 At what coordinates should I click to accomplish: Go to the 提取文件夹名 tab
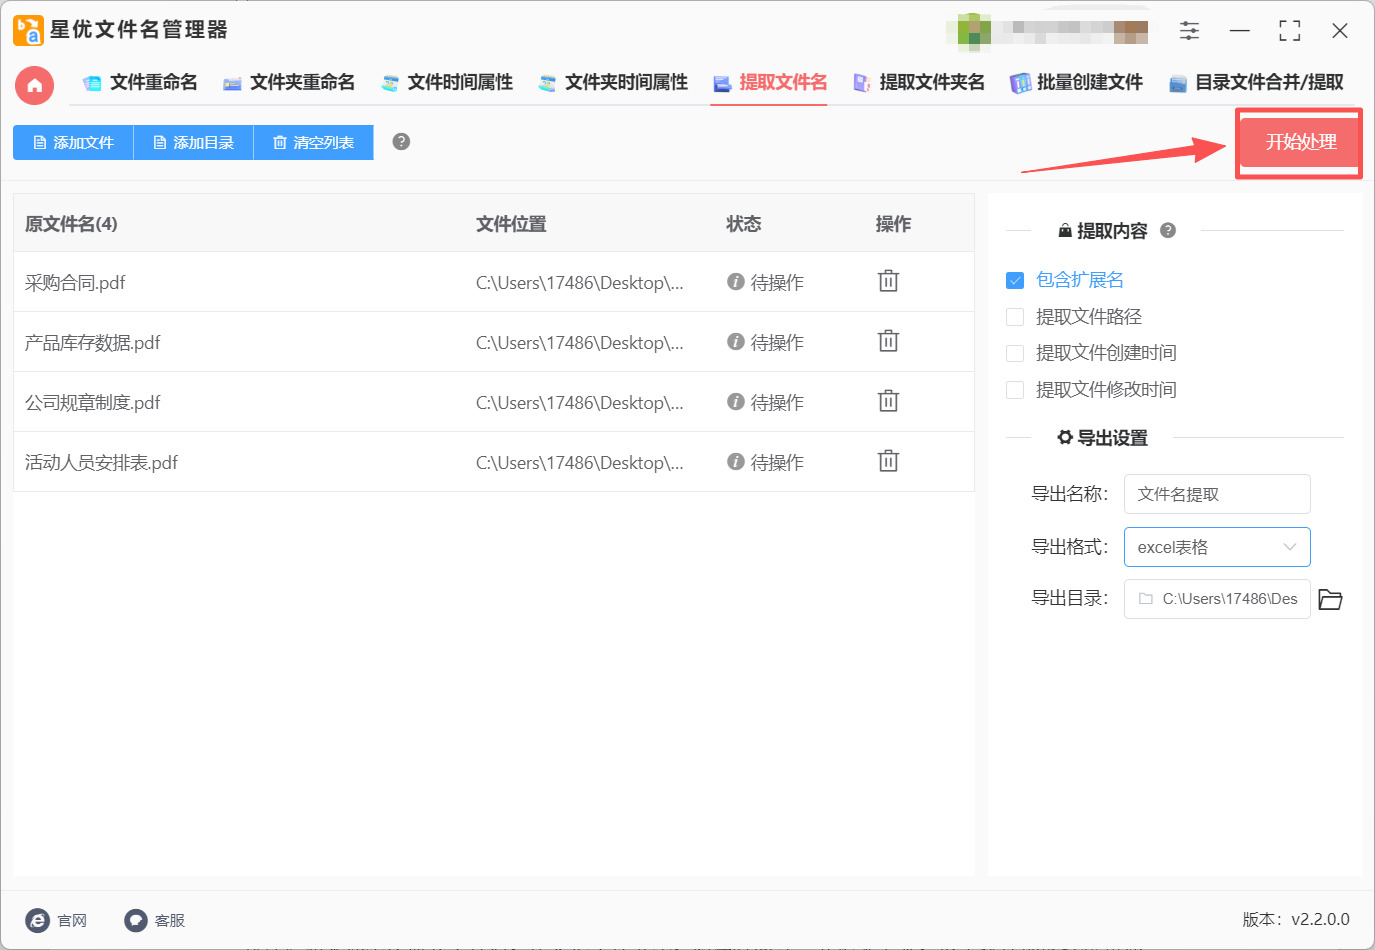coord(919,83)
